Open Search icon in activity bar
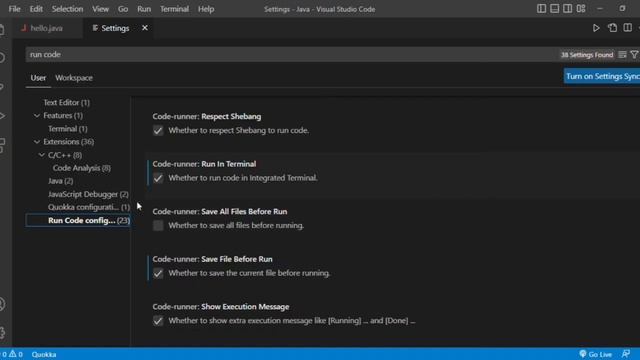 [x=2, y=58]
